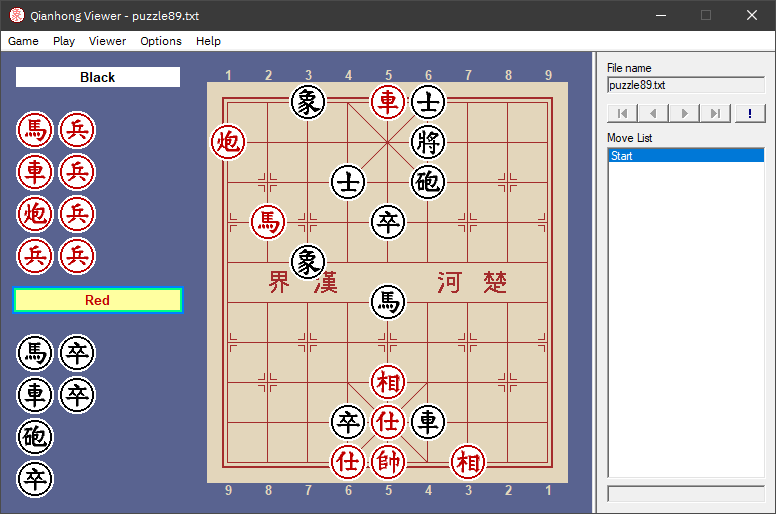Step back one move
The width and height of the screenshot is (776, 514).
[653, 114]
